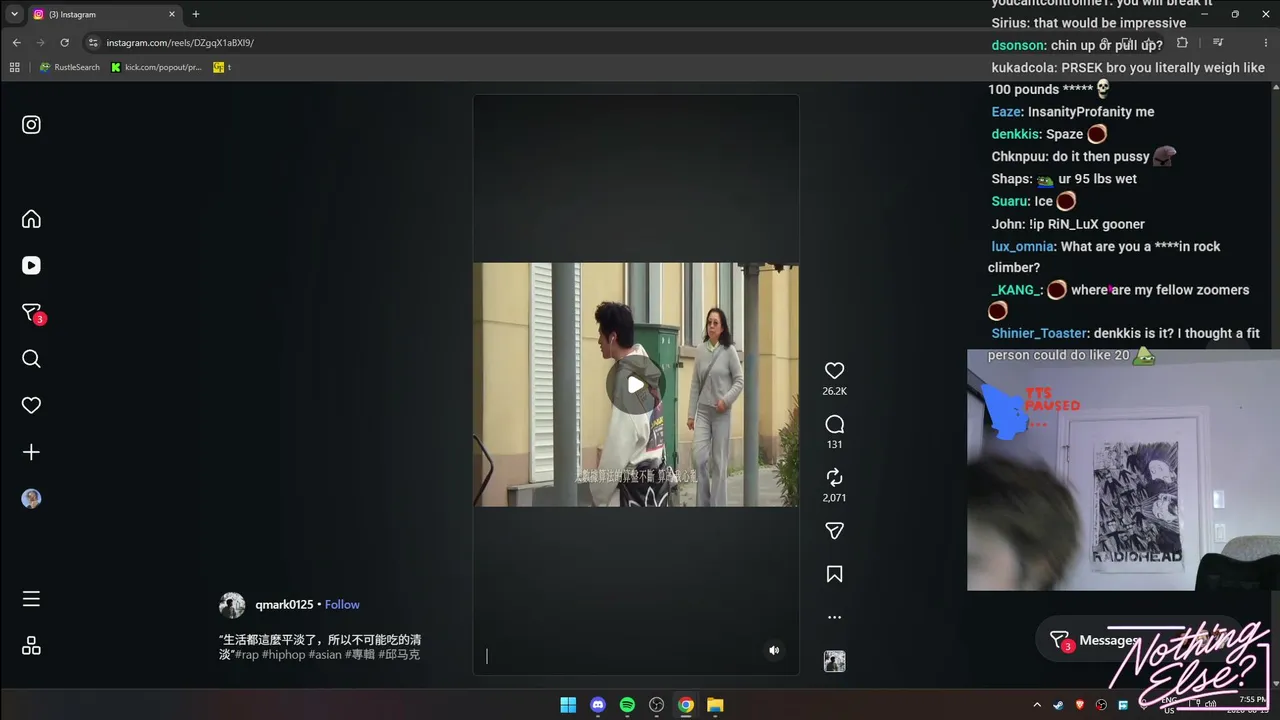
Task: Close the Instagram browser tab
Action: click(x=172, y=14)
